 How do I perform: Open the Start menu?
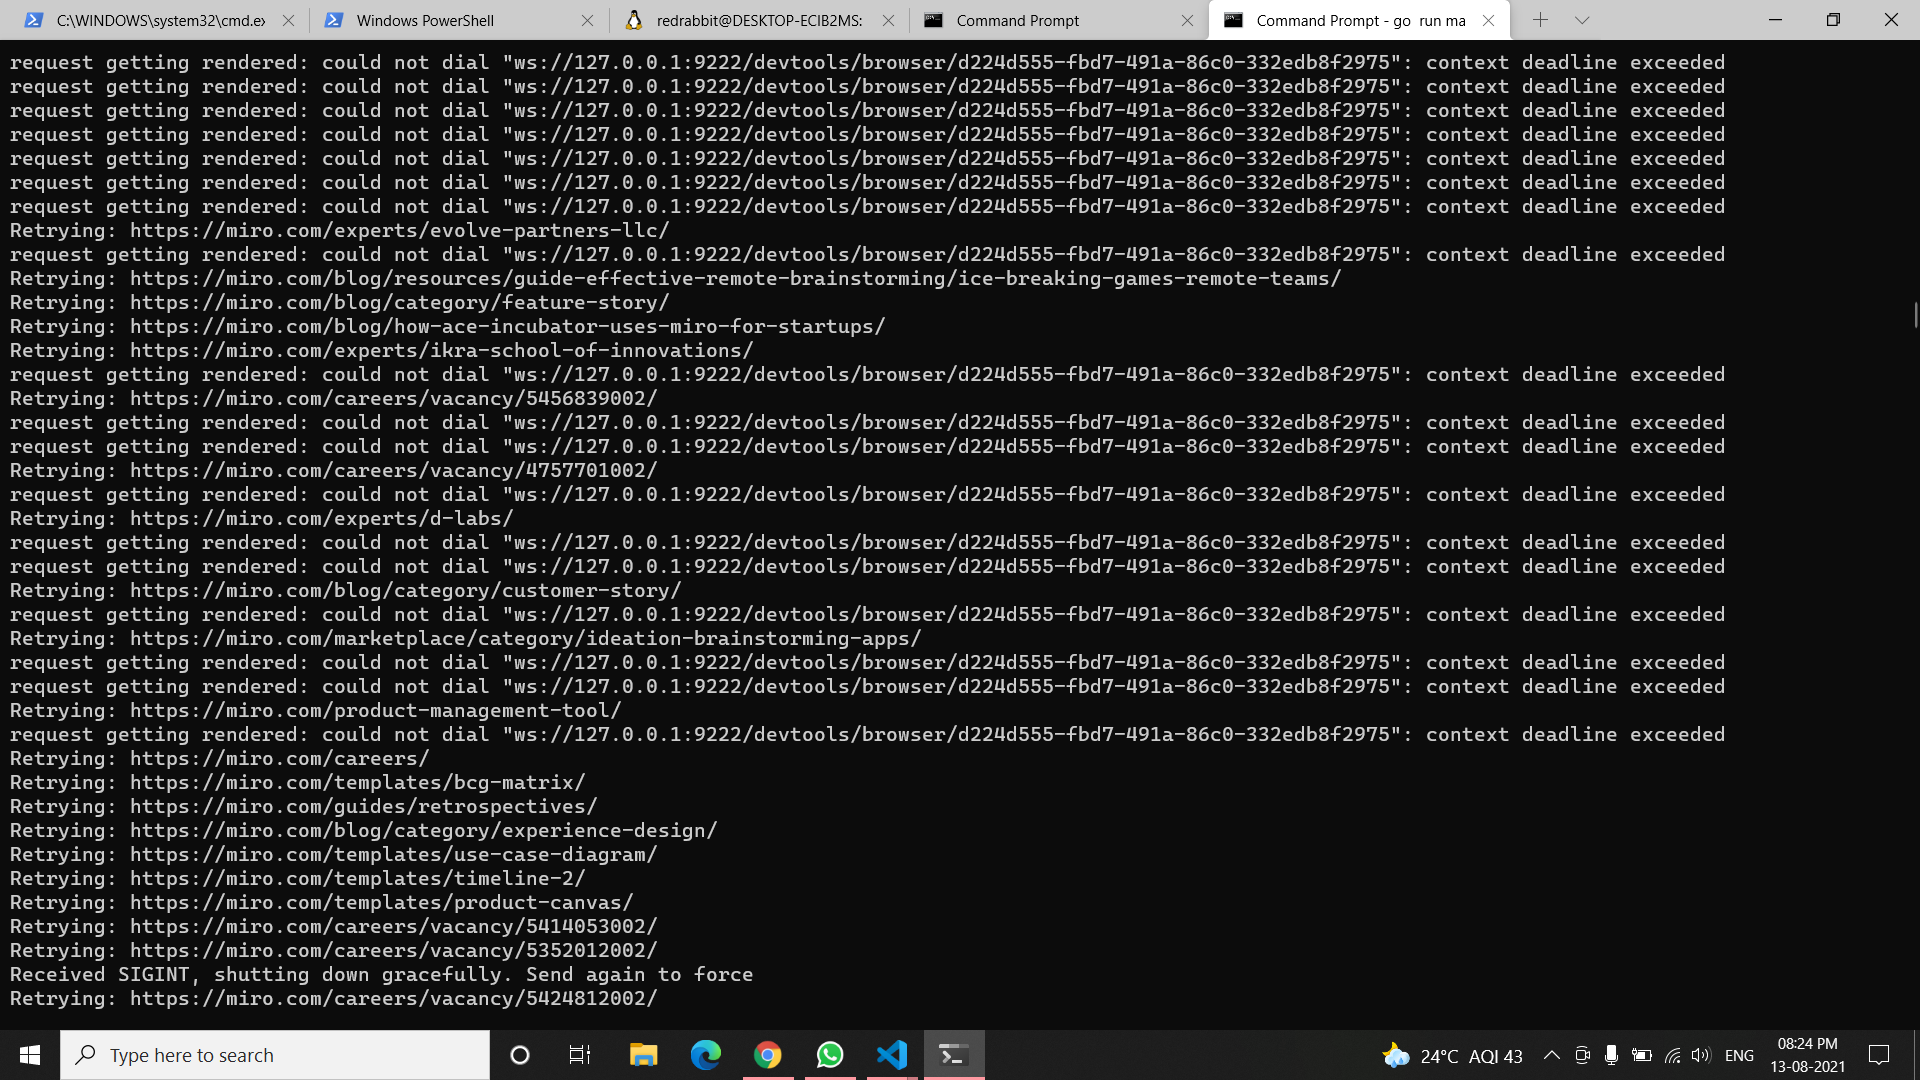(x=29, y=1054)
